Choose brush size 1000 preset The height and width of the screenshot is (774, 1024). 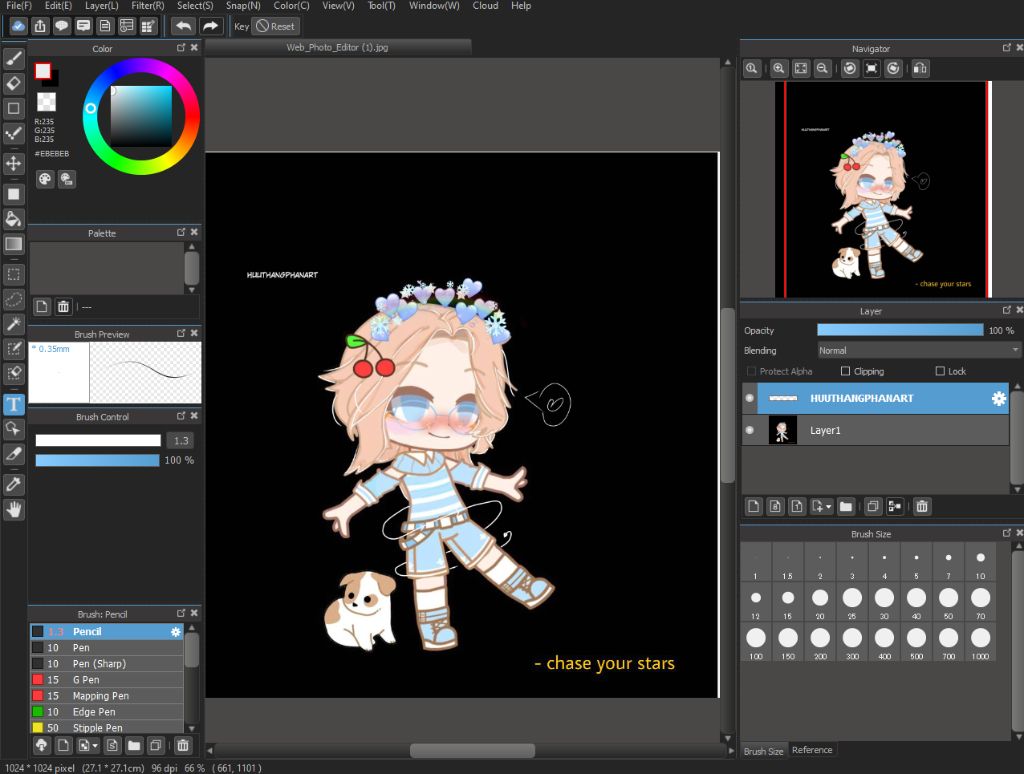(980, 643)
